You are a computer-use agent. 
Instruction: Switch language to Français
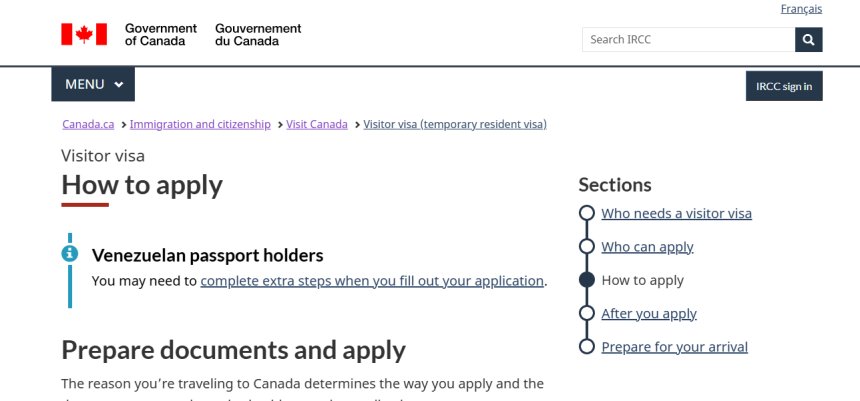tap(801, 9)
